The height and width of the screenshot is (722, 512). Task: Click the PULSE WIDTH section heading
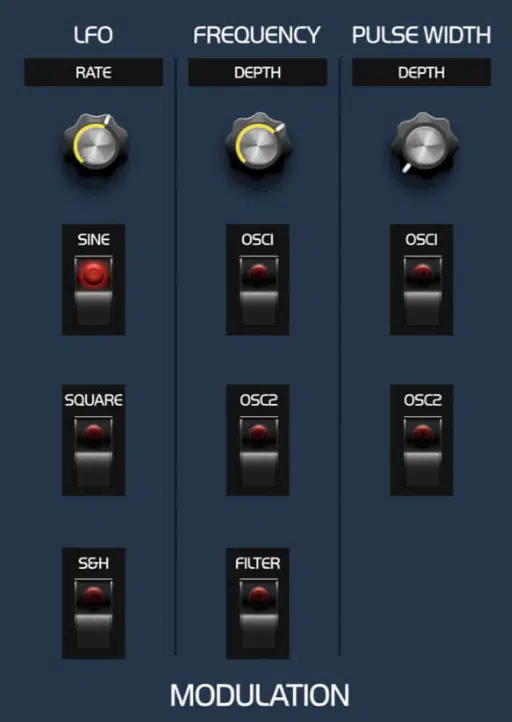click(x=422, y=35)
